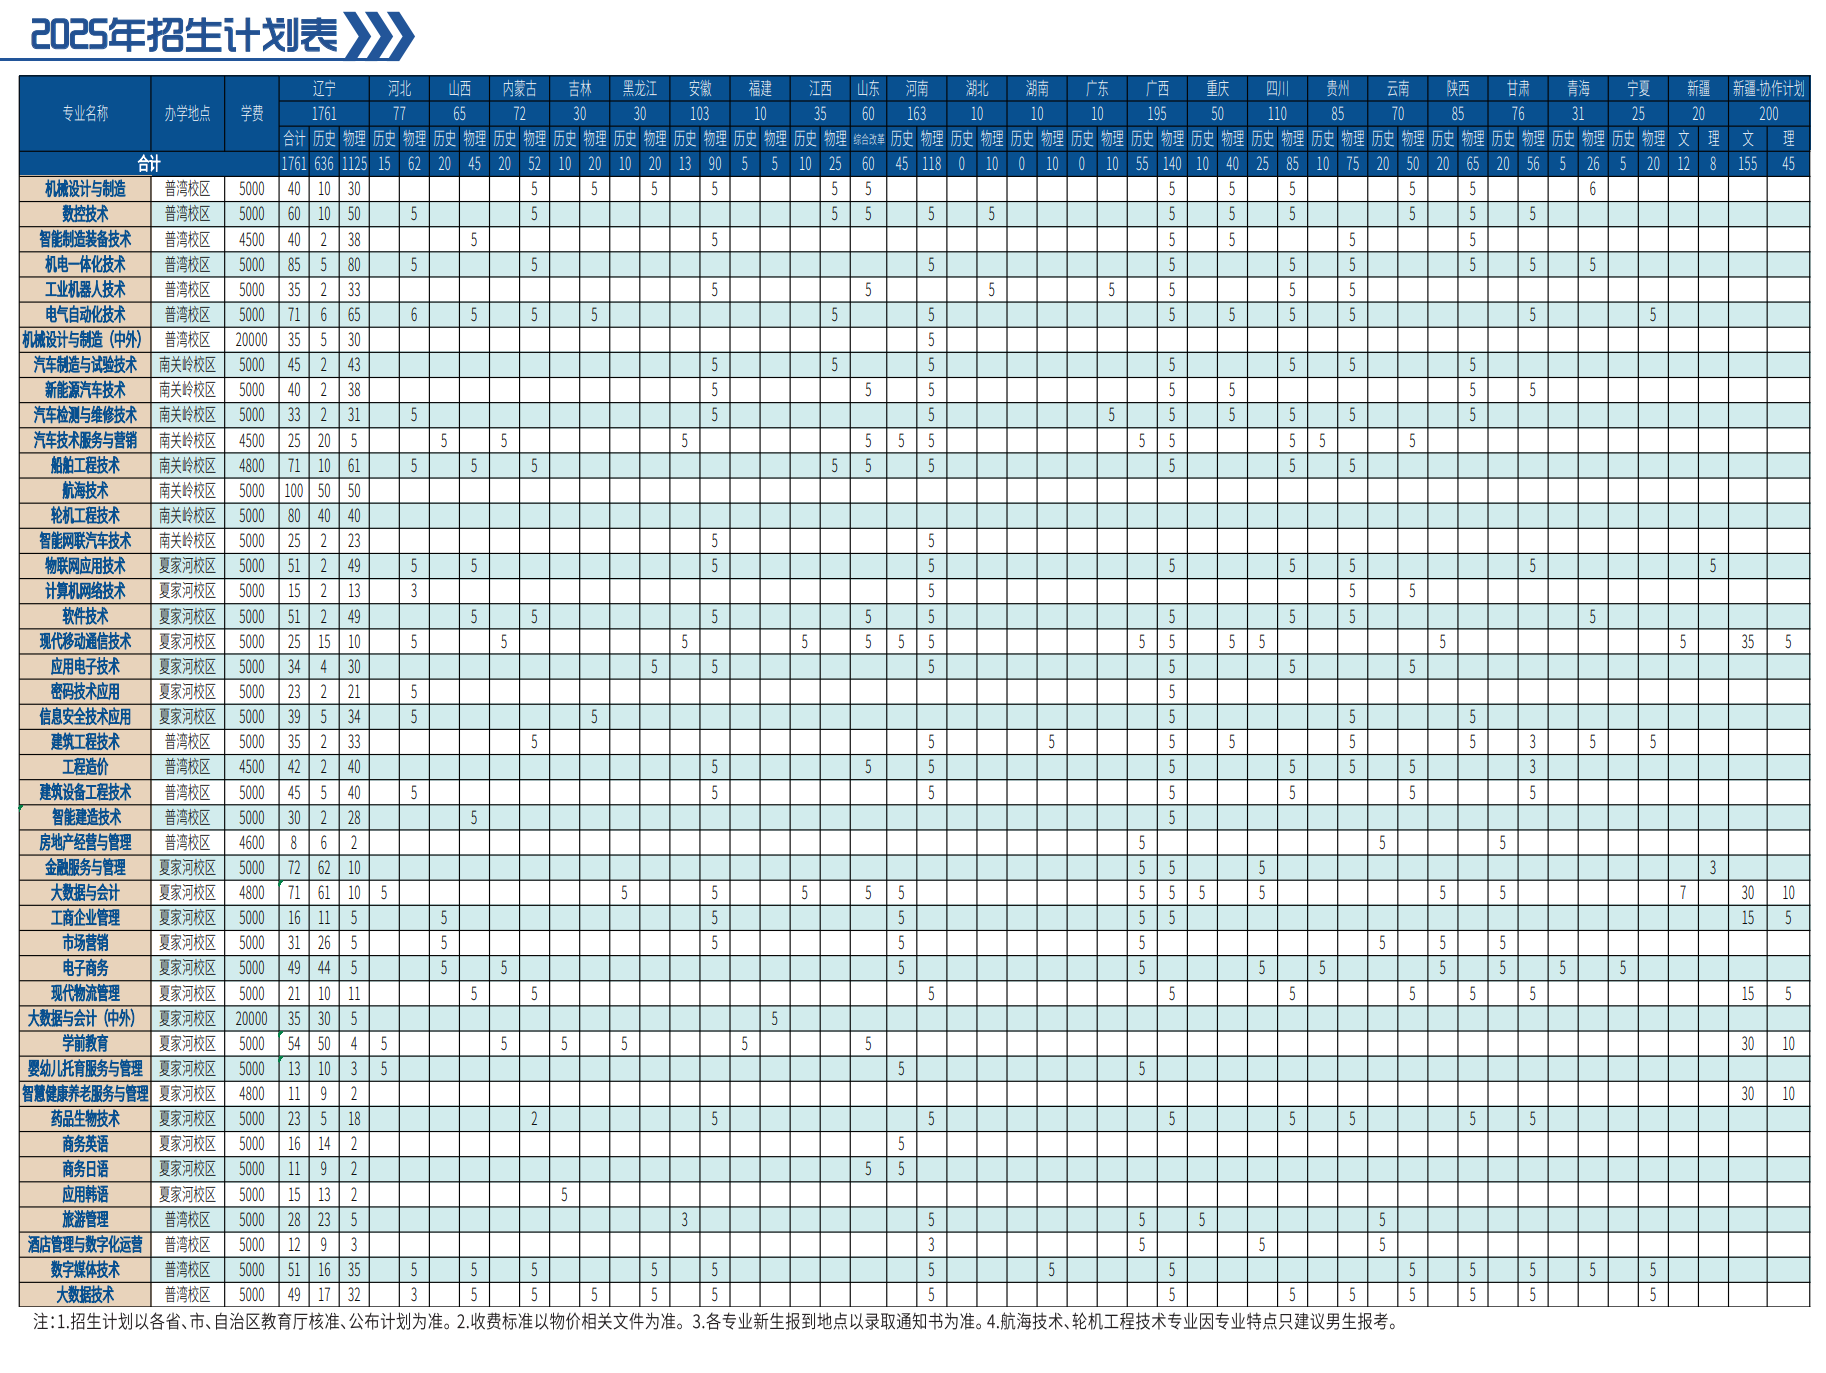
Task: Select the '药品生物技术' major name
Action: 85,1118
